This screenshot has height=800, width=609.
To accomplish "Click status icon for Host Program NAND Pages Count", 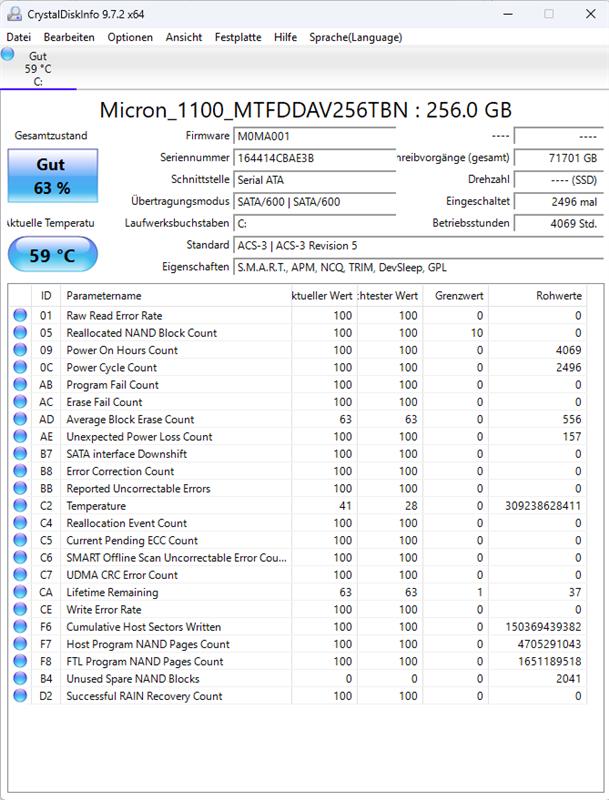I will pyautogui.click(x=20, y=644).
